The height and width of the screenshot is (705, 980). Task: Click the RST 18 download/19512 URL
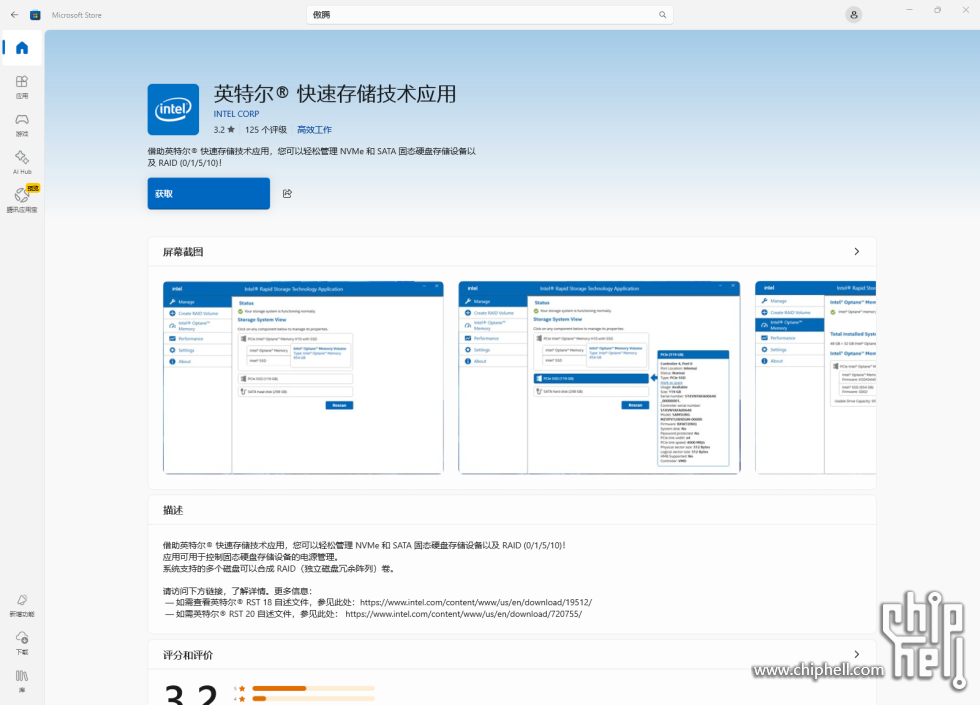point(476,602)
